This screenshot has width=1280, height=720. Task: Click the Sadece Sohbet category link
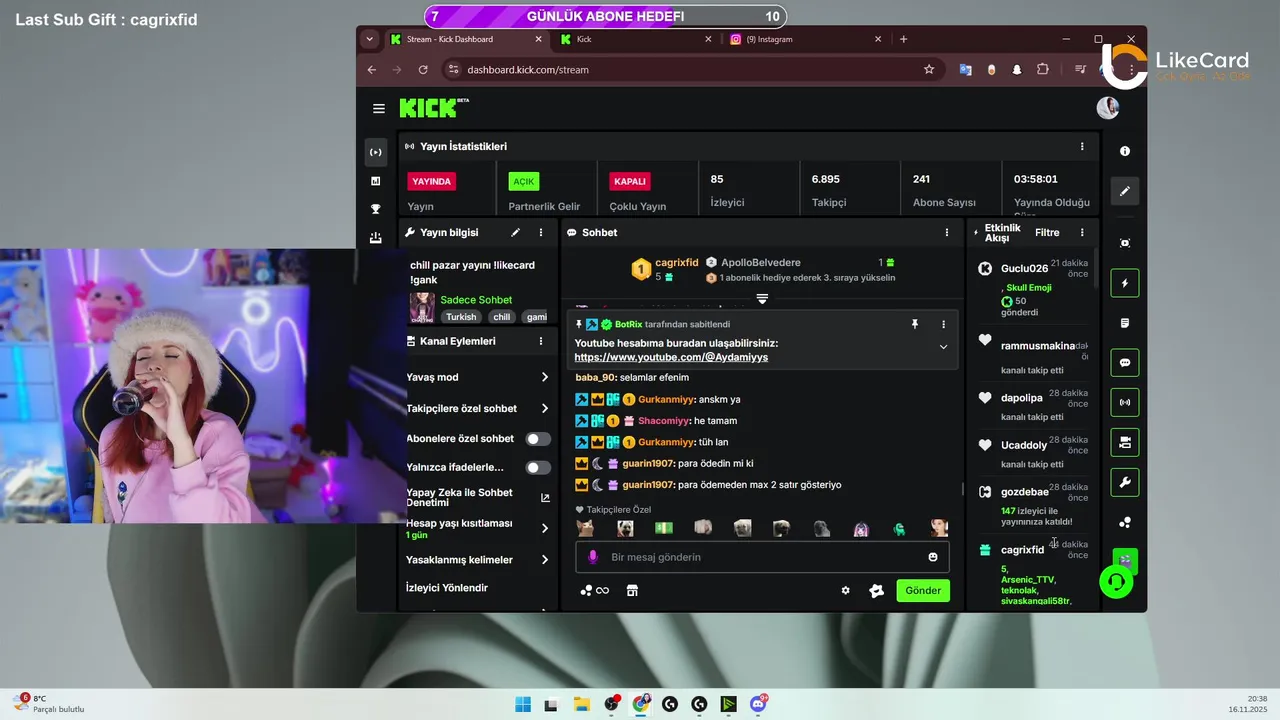pyautogui.click(x=476, y=300)
